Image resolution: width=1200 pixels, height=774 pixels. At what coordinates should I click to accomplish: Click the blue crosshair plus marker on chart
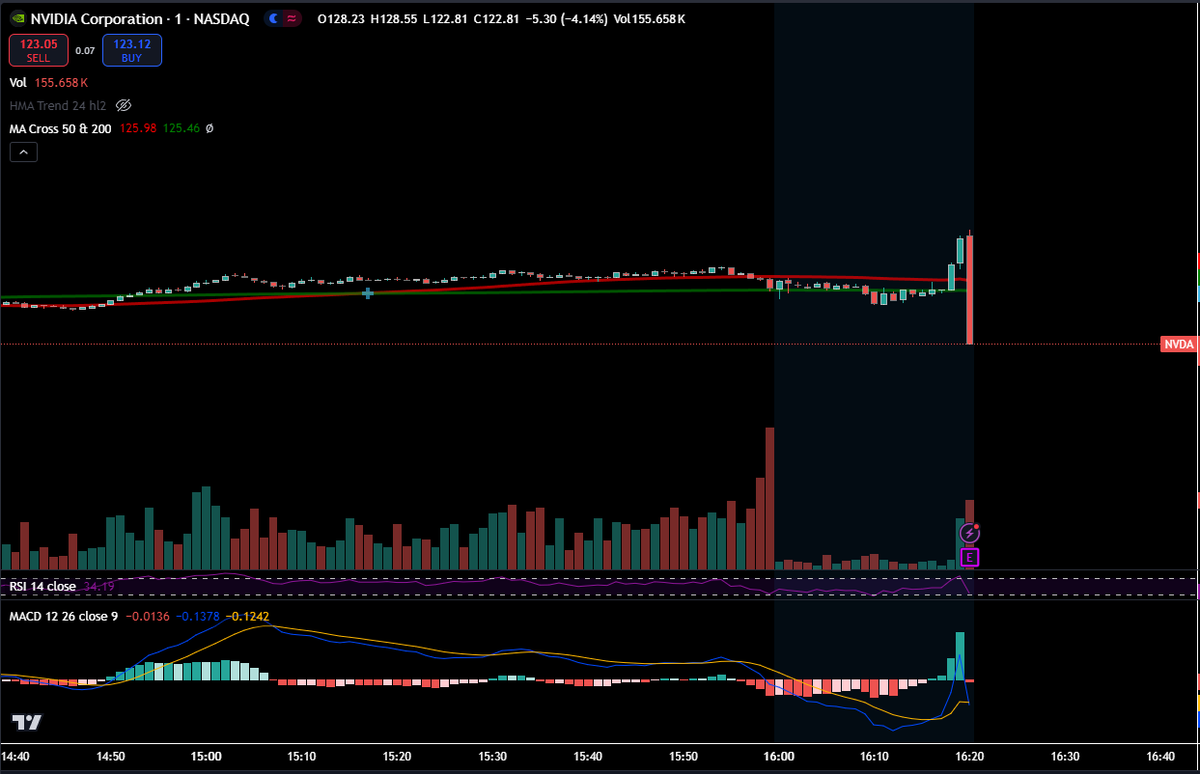coord(369,293)
